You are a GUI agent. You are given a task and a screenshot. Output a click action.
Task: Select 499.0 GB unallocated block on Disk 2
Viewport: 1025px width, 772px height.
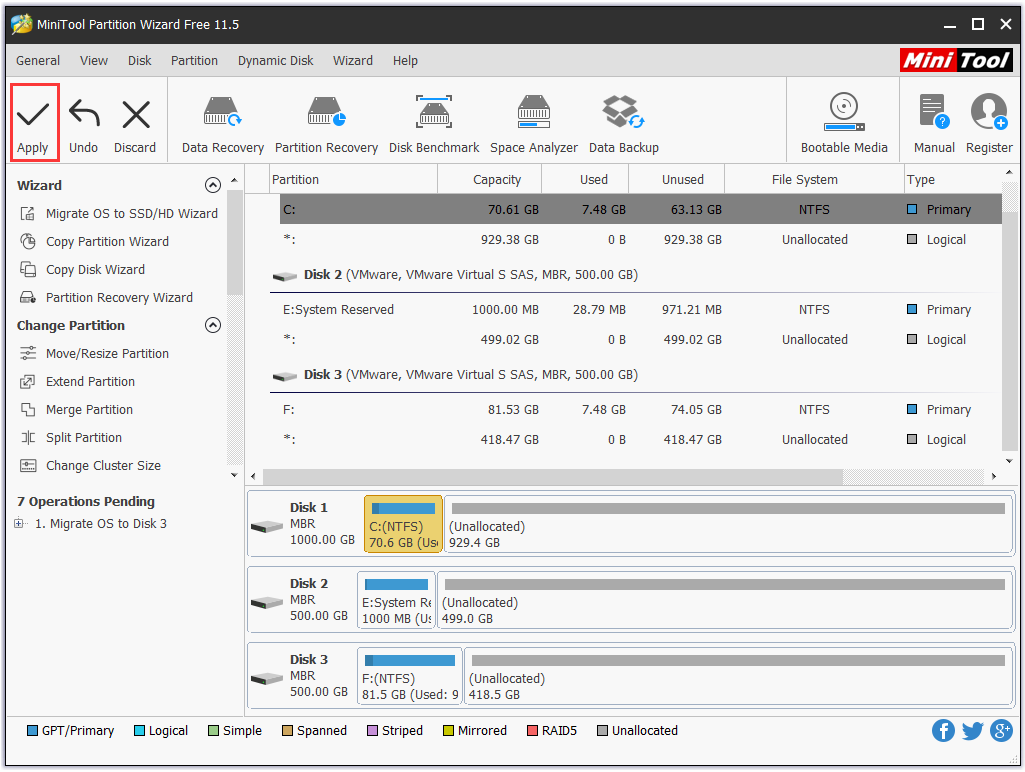pyautogui.click(x=725, y=600)
